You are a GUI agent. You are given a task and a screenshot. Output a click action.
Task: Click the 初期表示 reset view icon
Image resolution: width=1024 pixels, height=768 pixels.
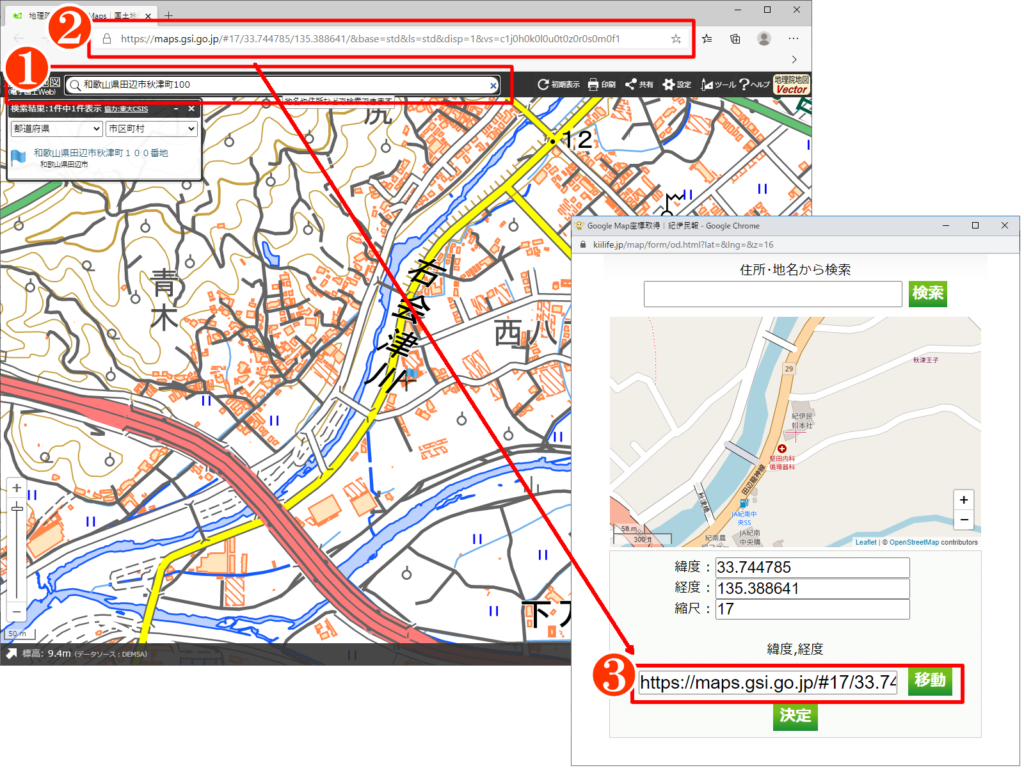point(558,85)
